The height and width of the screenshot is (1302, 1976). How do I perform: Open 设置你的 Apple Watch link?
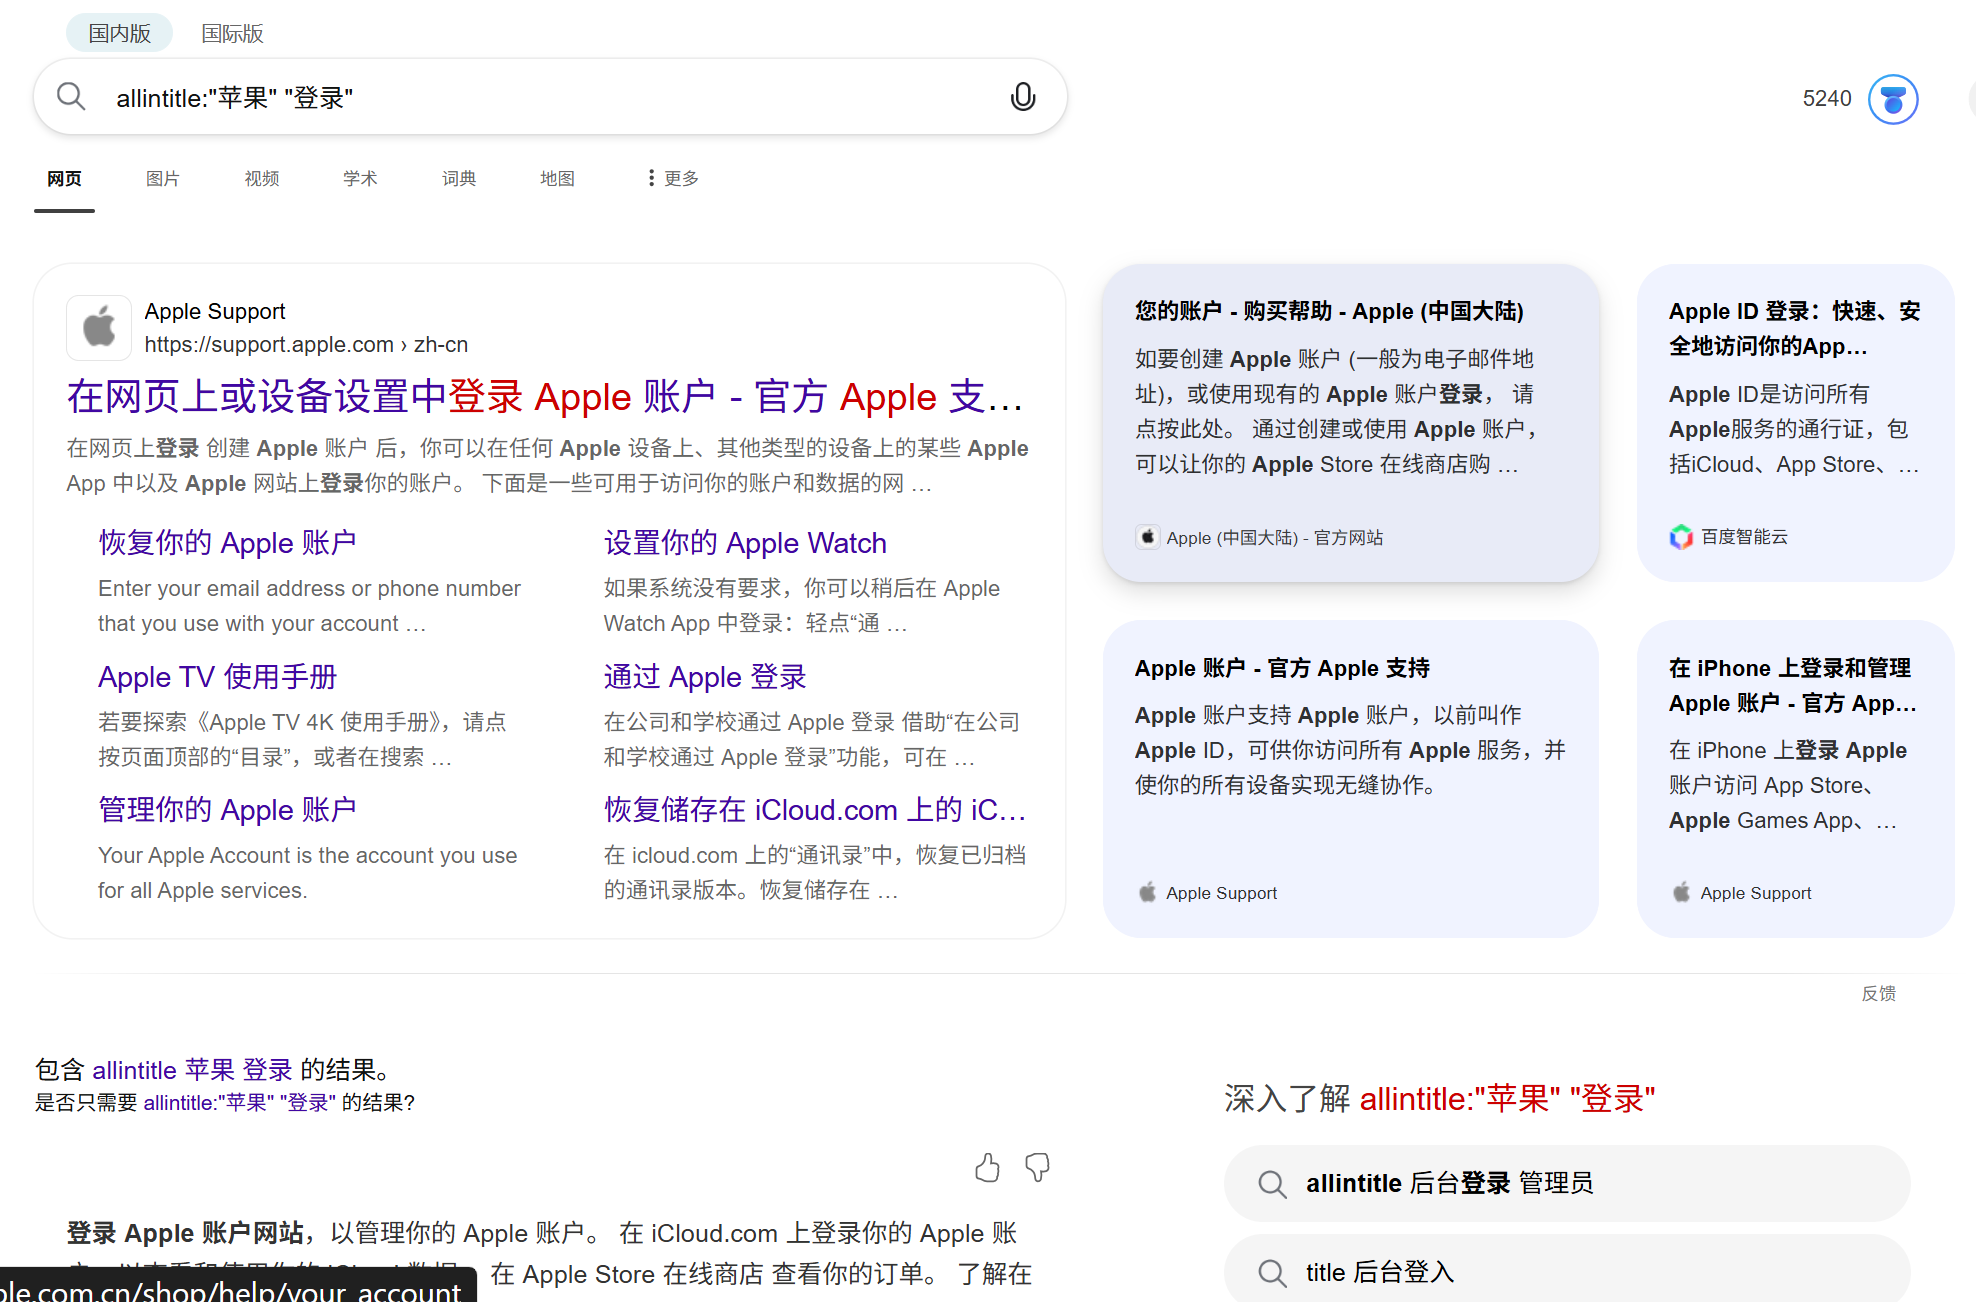(x=745, y=543)
